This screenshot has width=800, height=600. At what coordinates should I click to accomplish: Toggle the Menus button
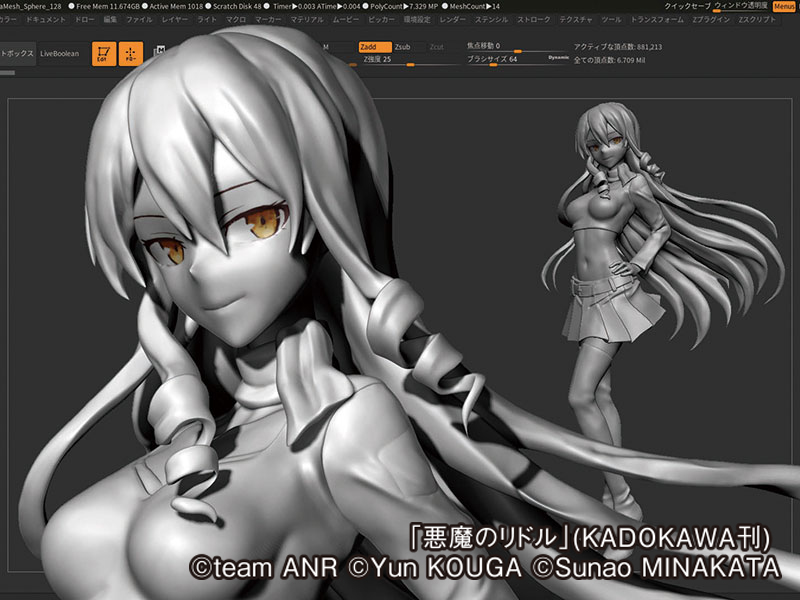pyautogui.click(x=784, y=7)
